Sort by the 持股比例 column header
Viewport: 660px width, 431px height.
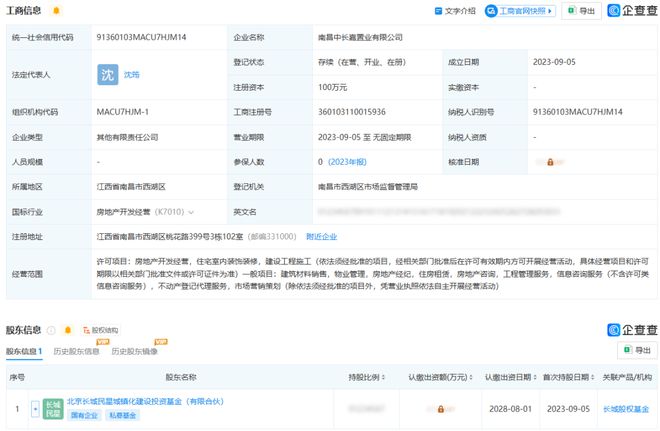tap(367, 377)
